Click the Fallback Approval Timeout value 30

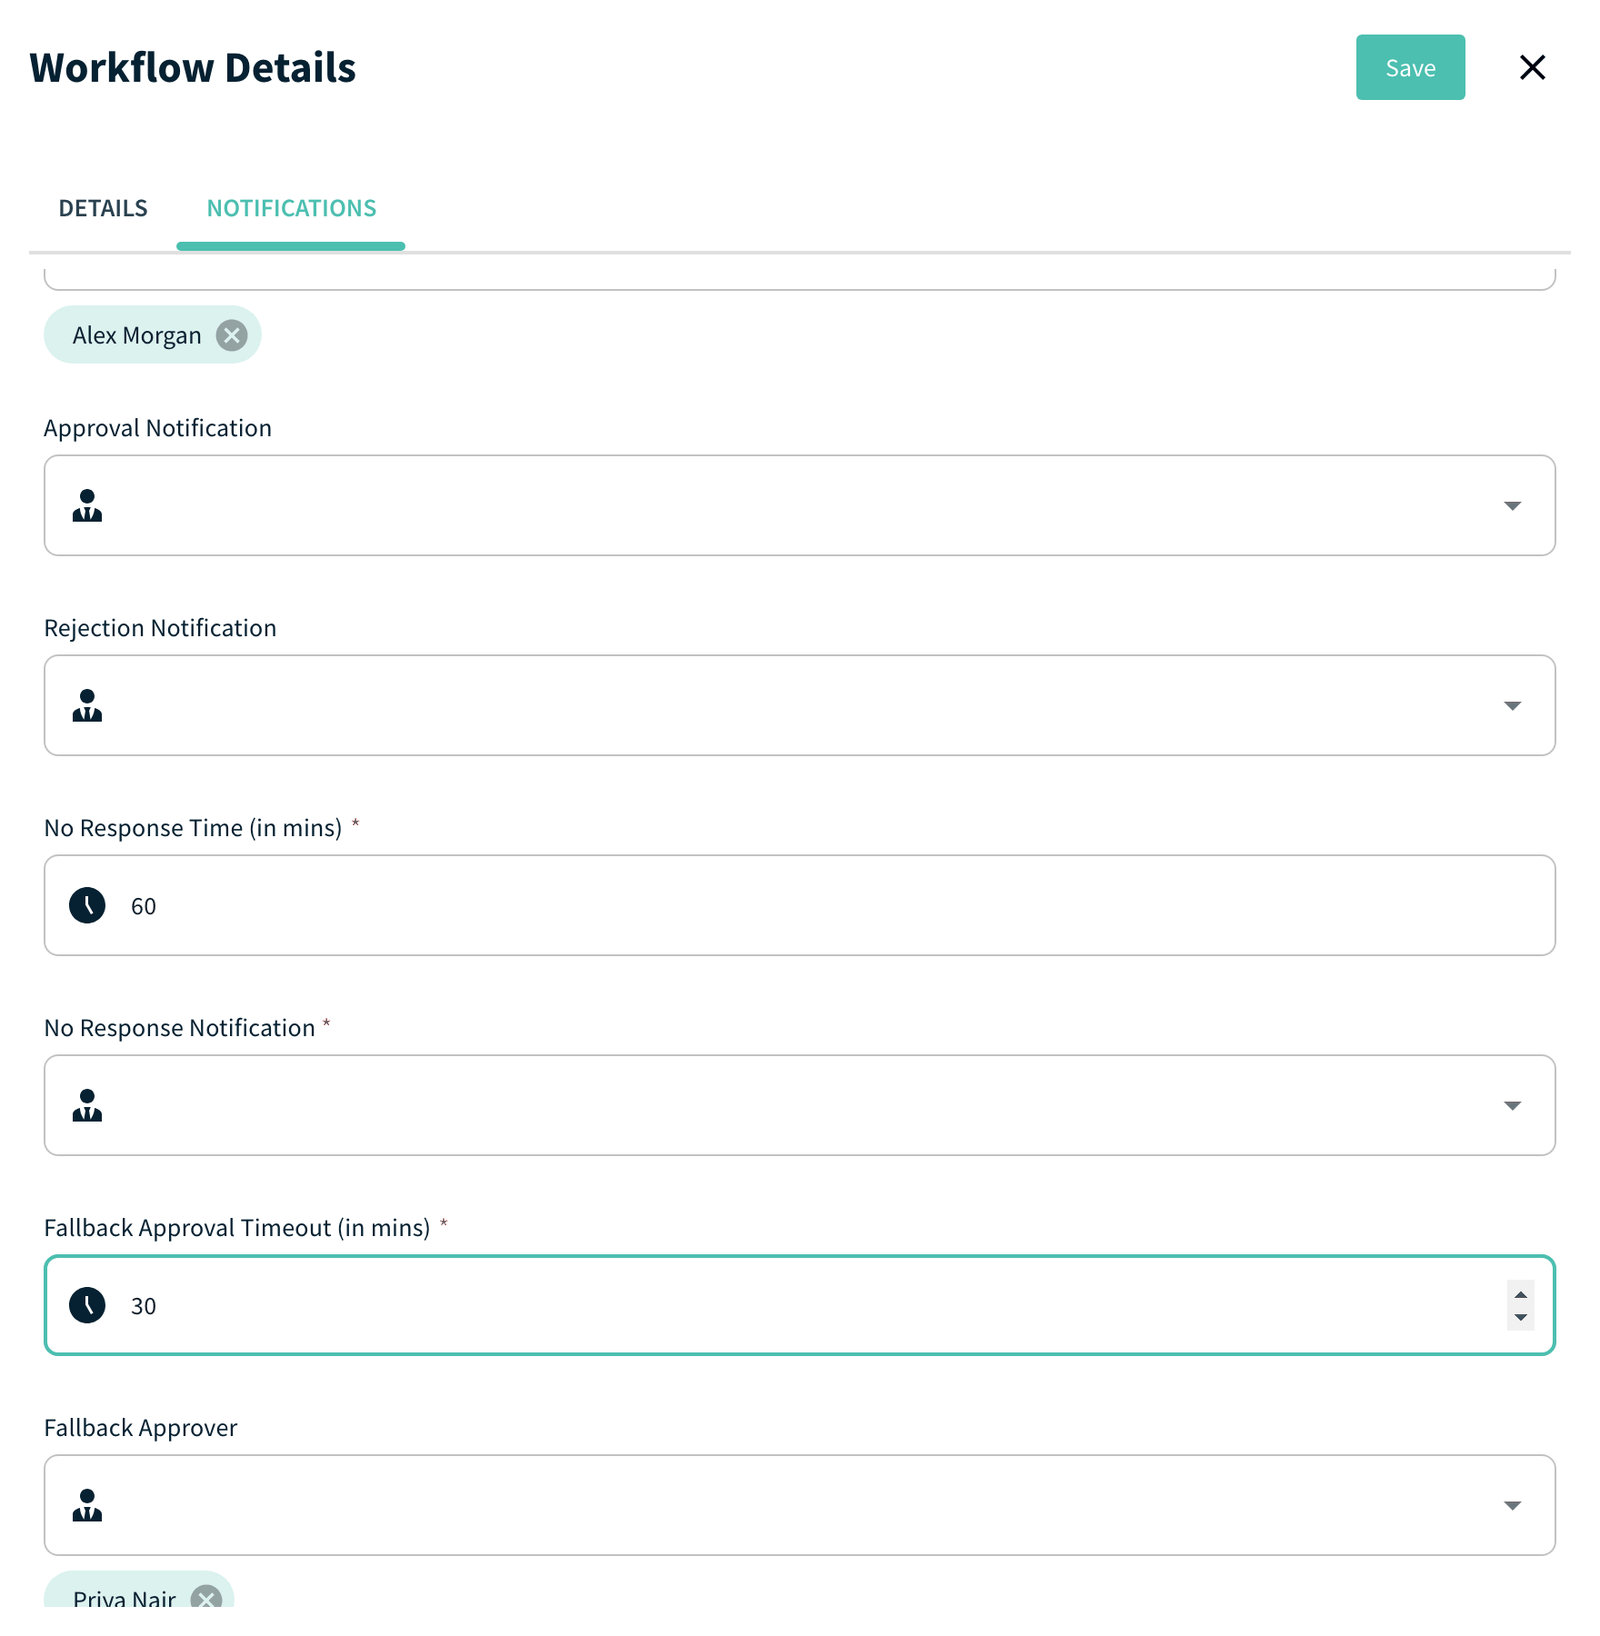tap(143, 1306)
